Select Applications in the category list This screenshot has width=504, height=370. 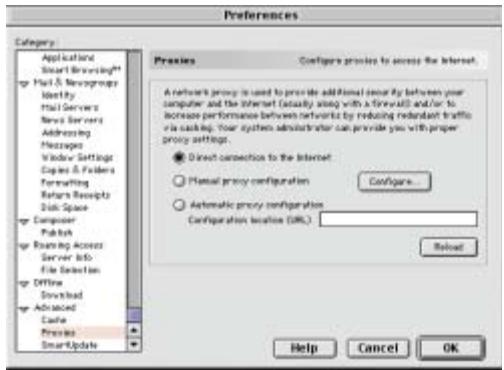point(68,57)
